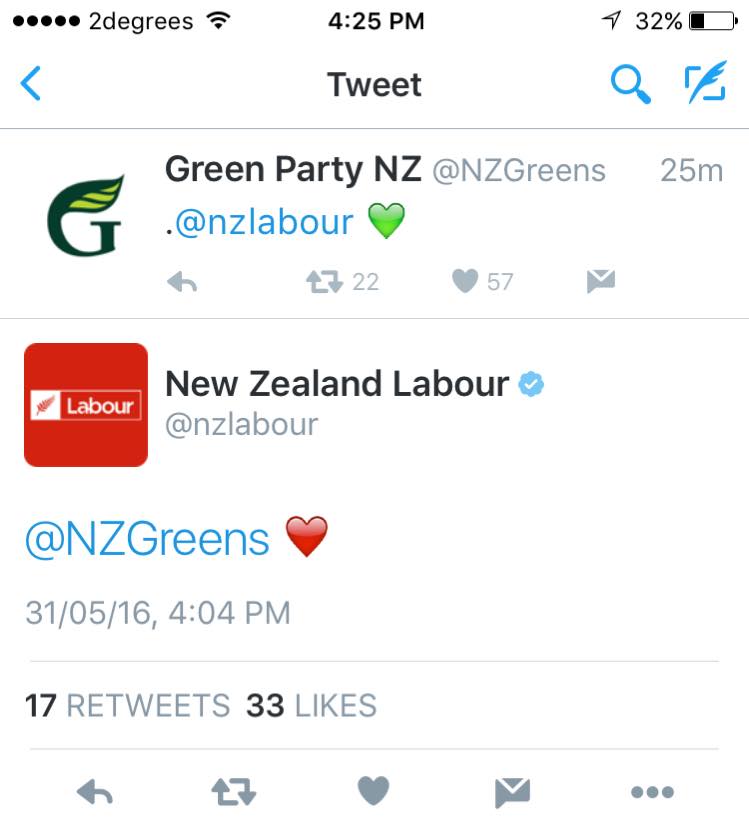Image resolution: width=749 pixels, height=832 pixels.
Task: Open Green Party NZ profile picture
Action: coord(85,214)
